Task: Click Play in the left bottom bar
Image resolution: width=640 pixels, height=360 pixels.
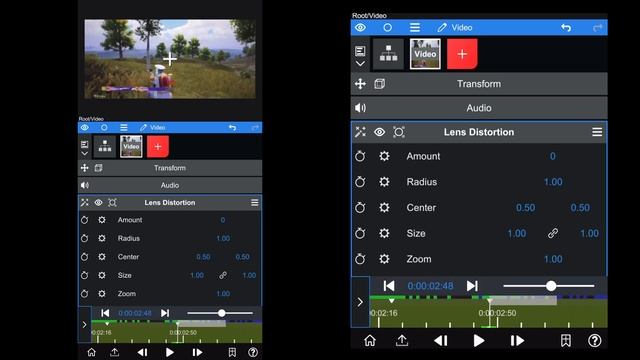Action: [169, 352]
